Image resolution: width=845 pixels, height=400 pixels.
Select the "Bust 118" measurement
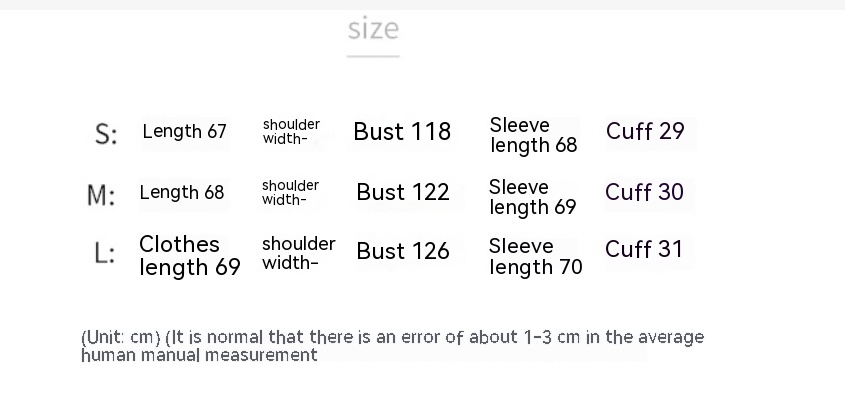click(x=402, y=132)
